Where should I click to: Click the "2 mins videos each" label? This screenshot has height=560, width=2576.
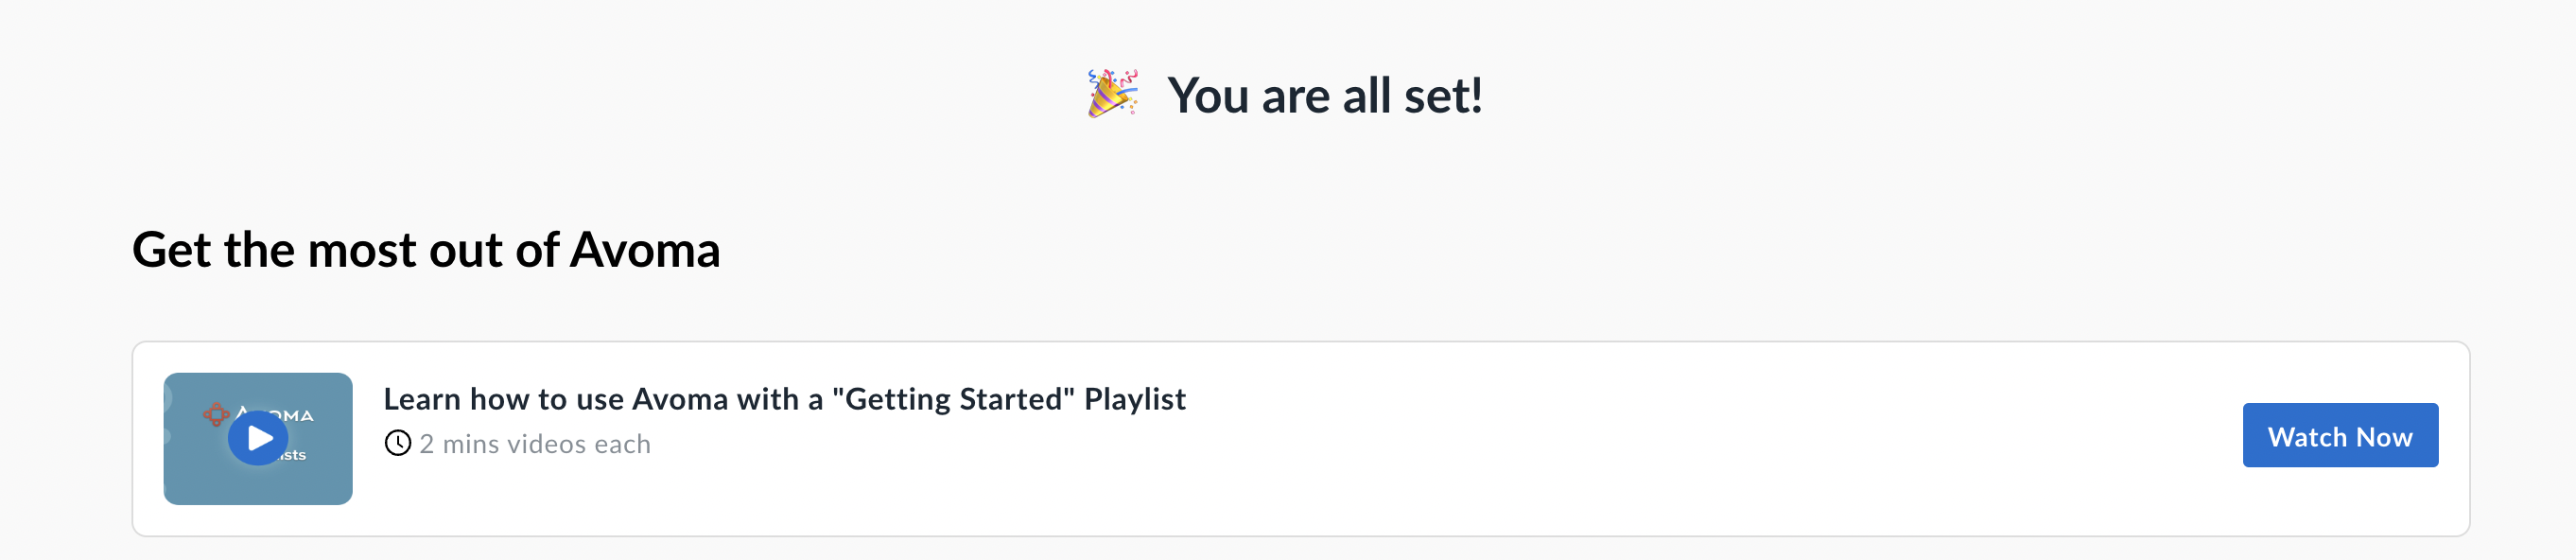click(534, 444)
